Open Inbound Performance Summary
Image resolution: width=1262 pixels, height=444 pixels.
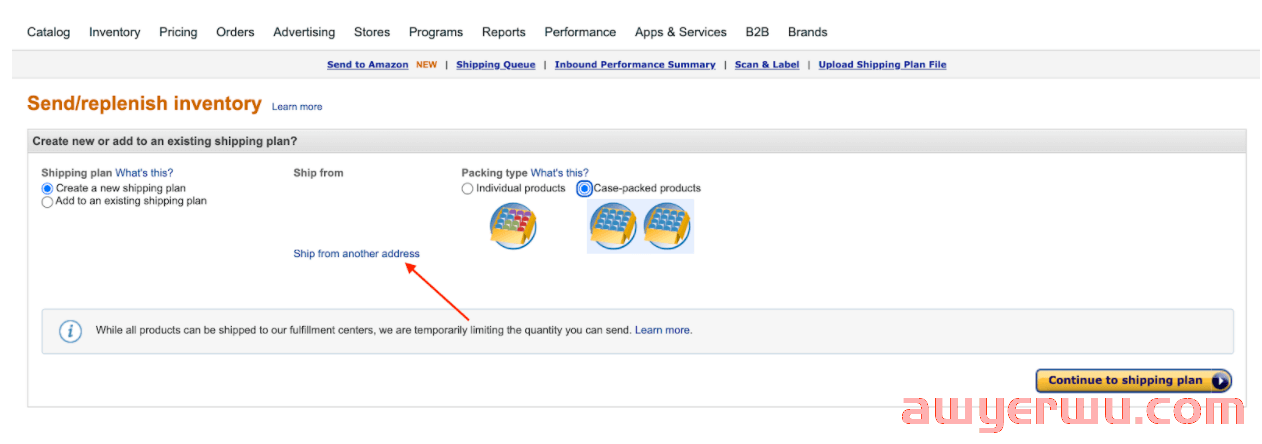[x=635, y=65]
